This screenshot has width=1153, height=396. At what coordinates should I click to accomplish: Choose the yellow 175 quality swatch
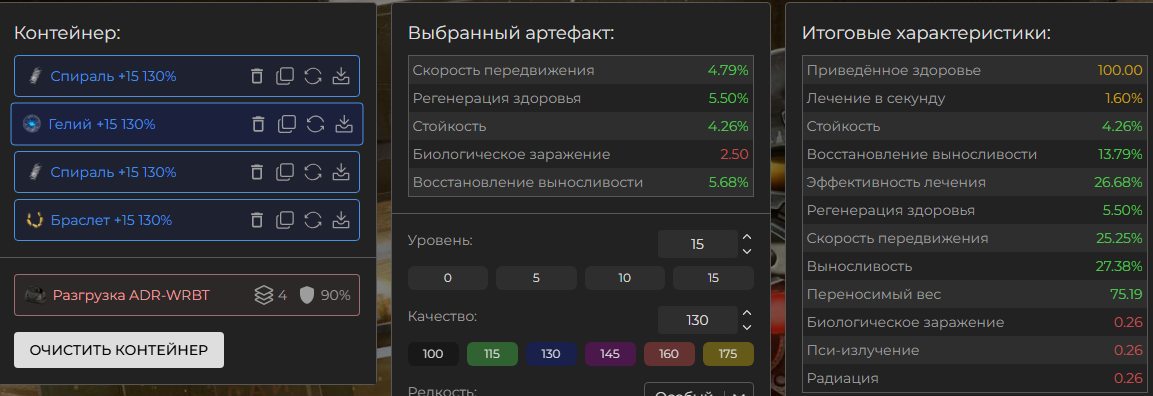coord(728,354)
